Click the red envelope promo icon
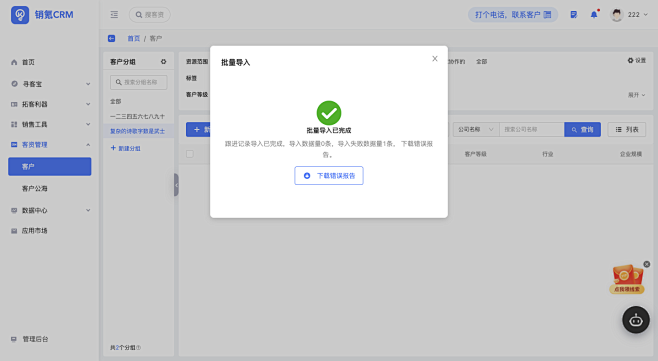Image resolution: width=658 pixels, height=361 pixels. click(x=627, y=279)
